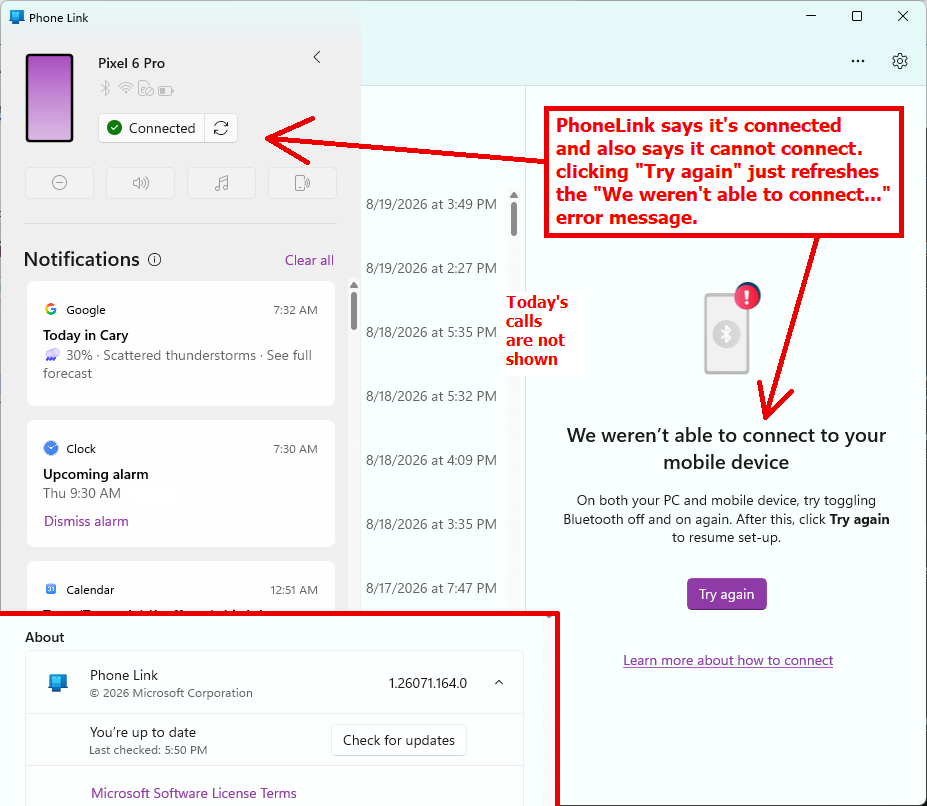Toggle Do Not Disturb on phone

point(59,183)
